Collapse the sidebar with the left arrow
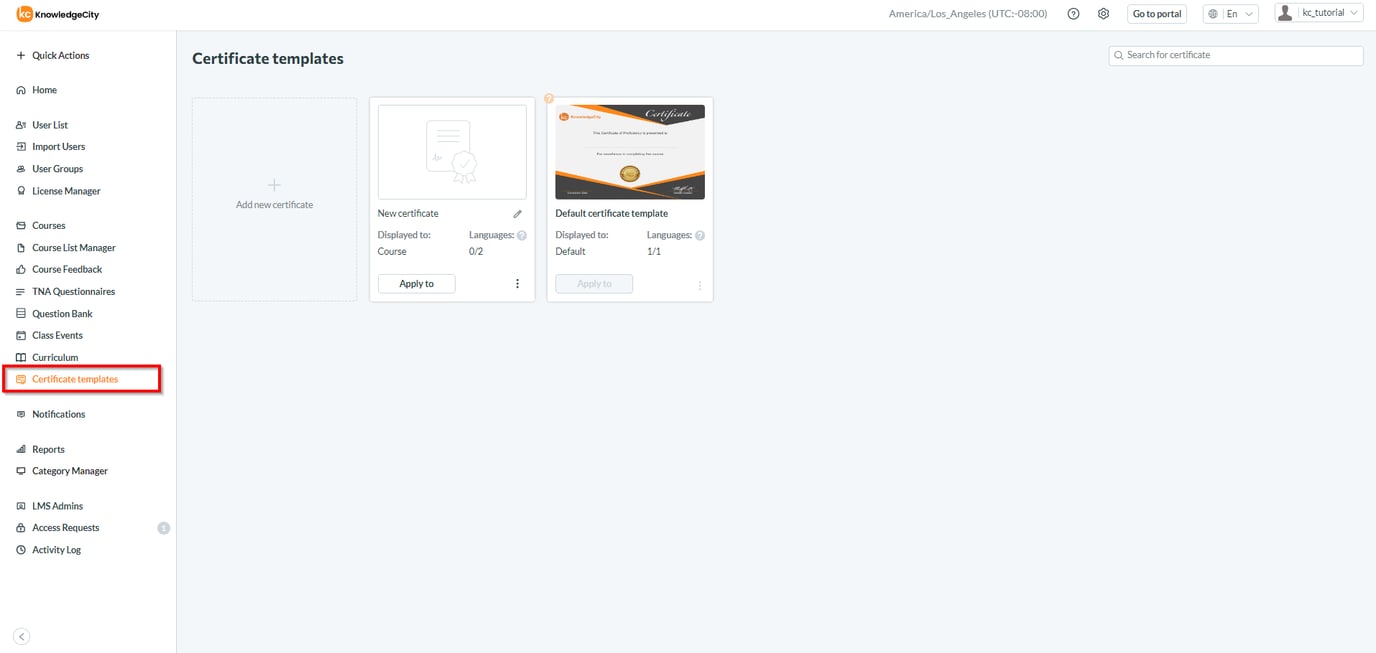The height and width of the screenshot is (653, 1376). (21, 636)
